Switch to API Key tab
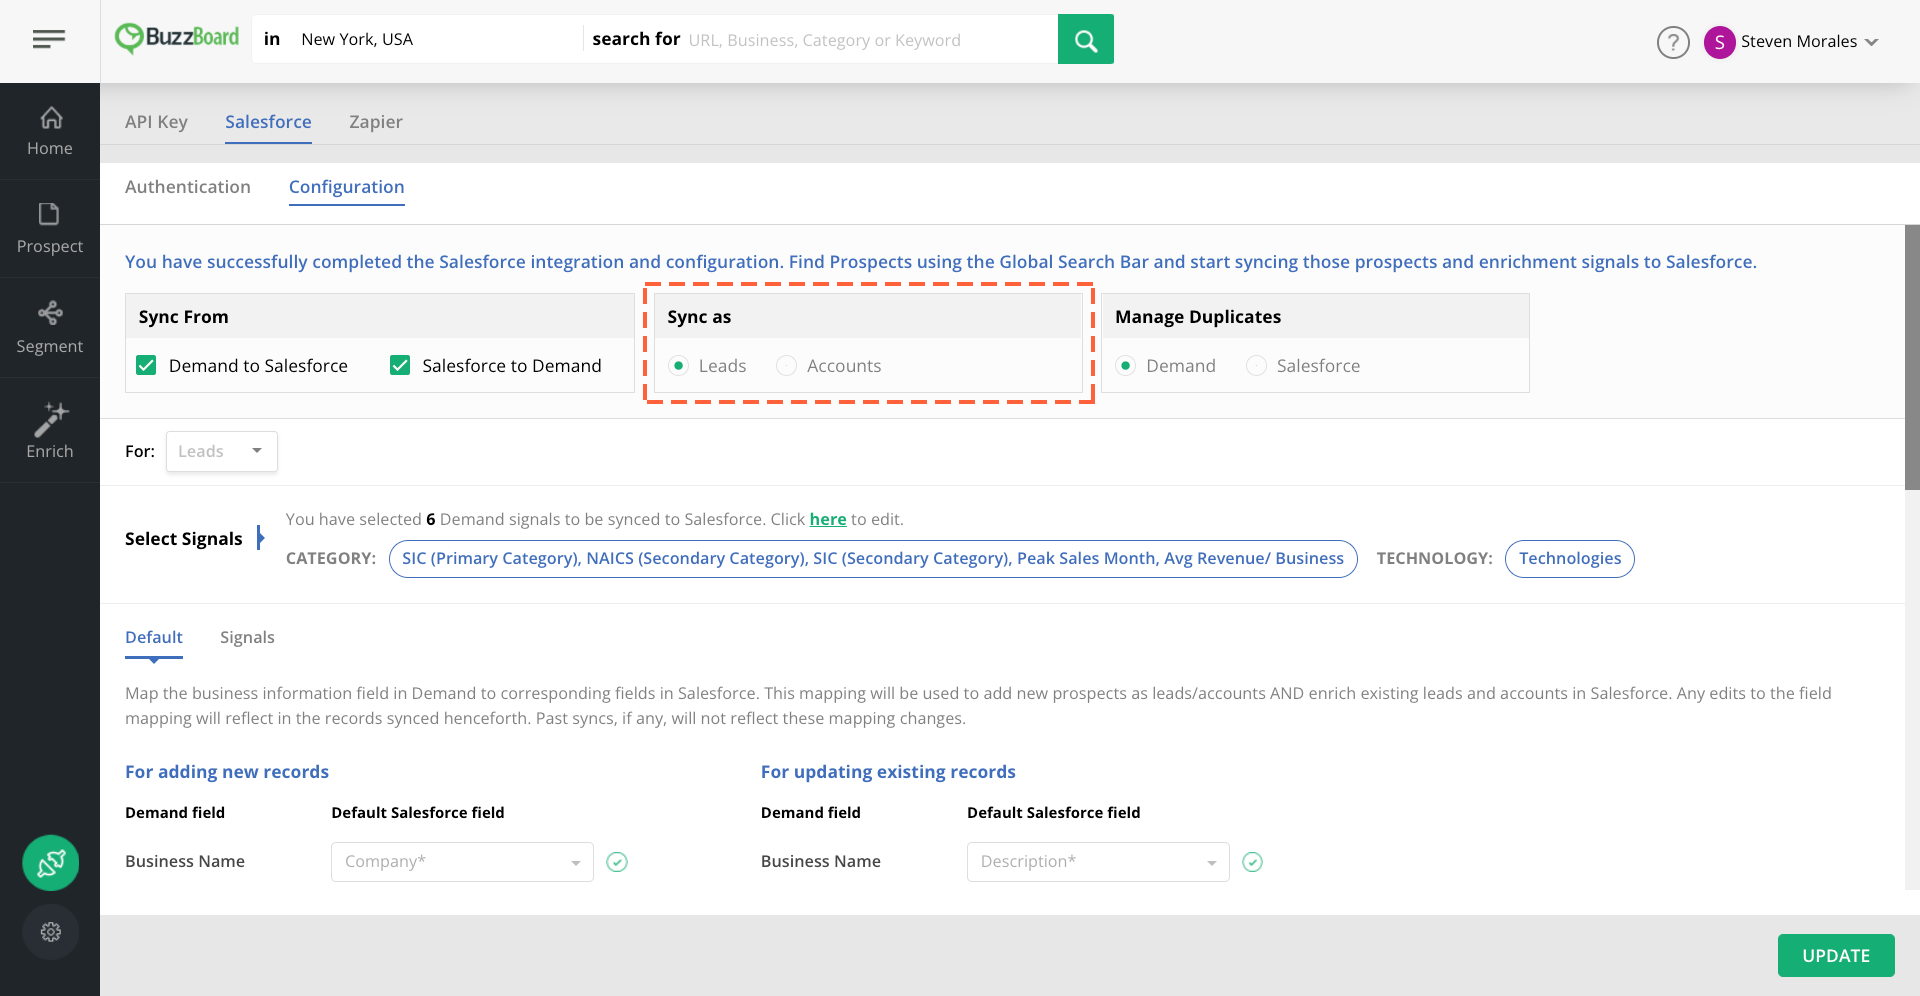The image size is (1920, 996). click(156, 122)
